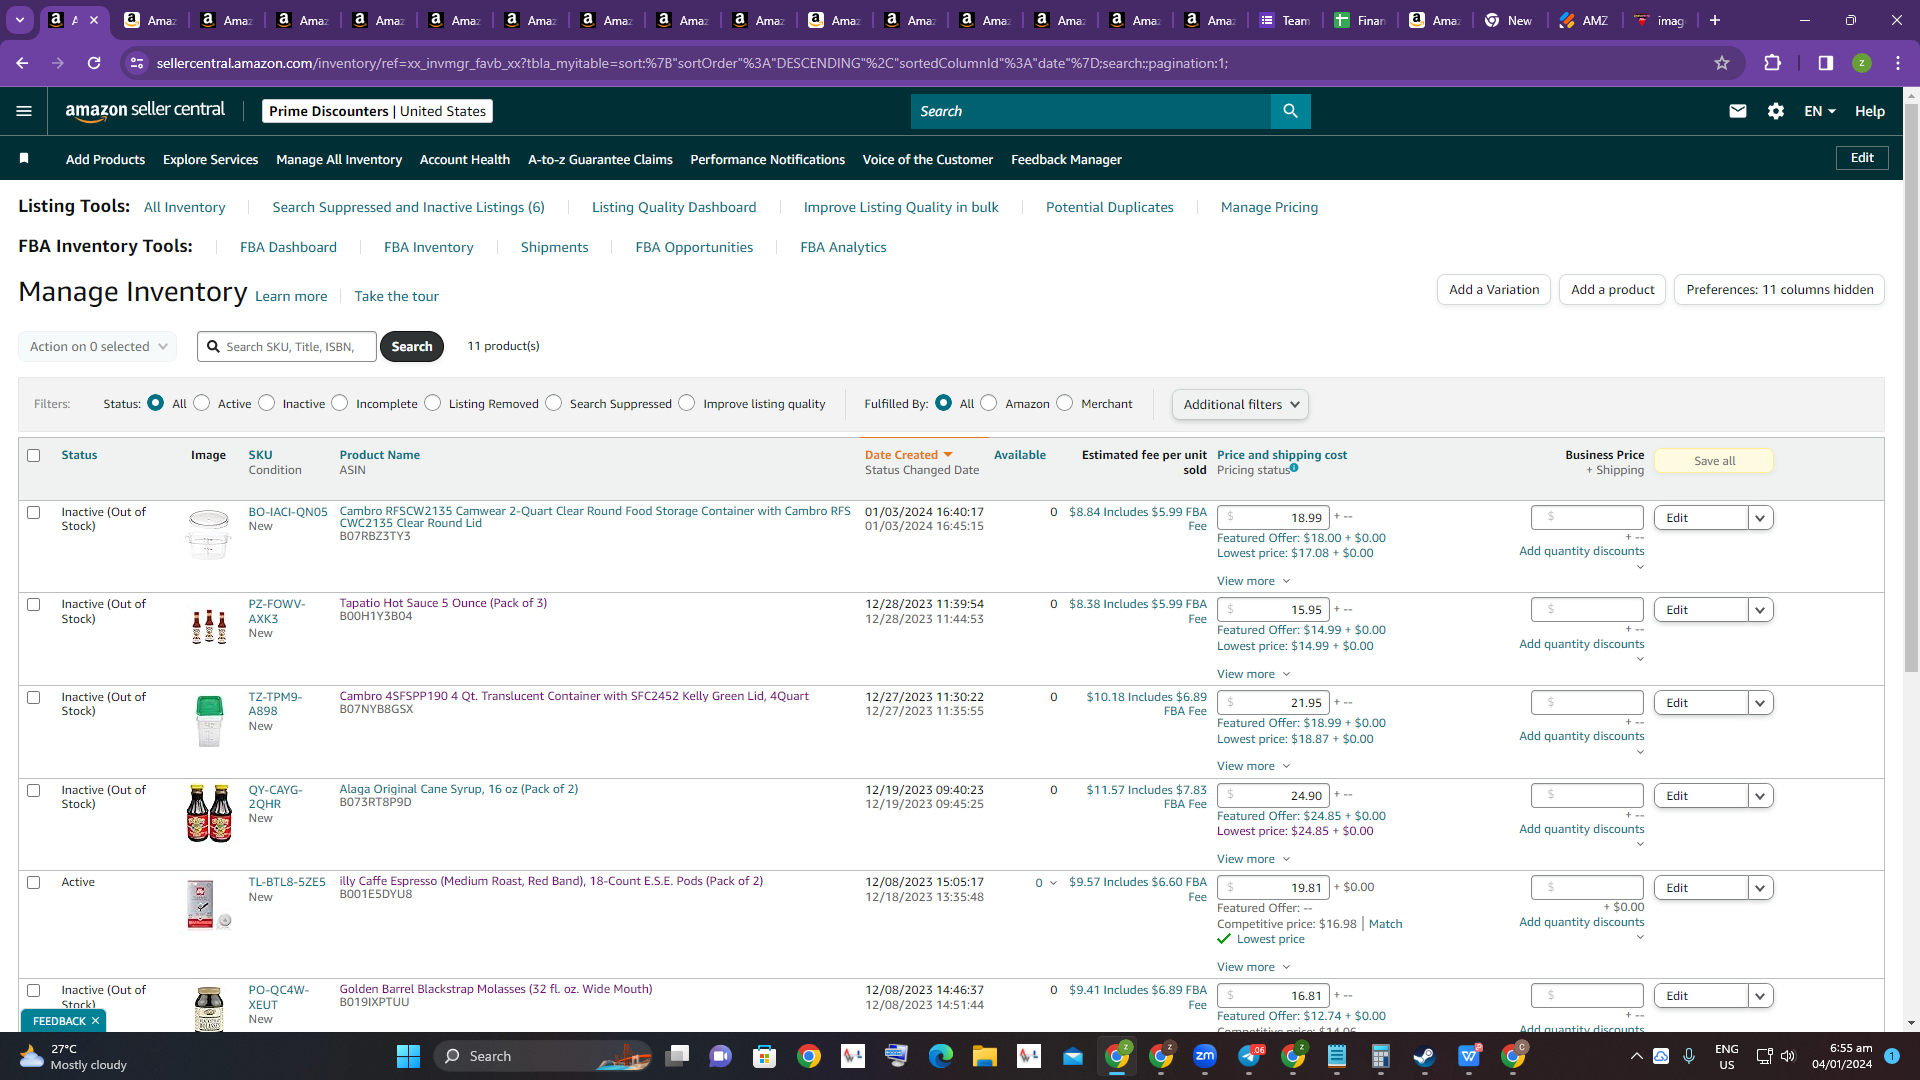Open the tab search dropdown arrow in Chrome
The height and width of the screenshot is (1080, 1920).
20,20
